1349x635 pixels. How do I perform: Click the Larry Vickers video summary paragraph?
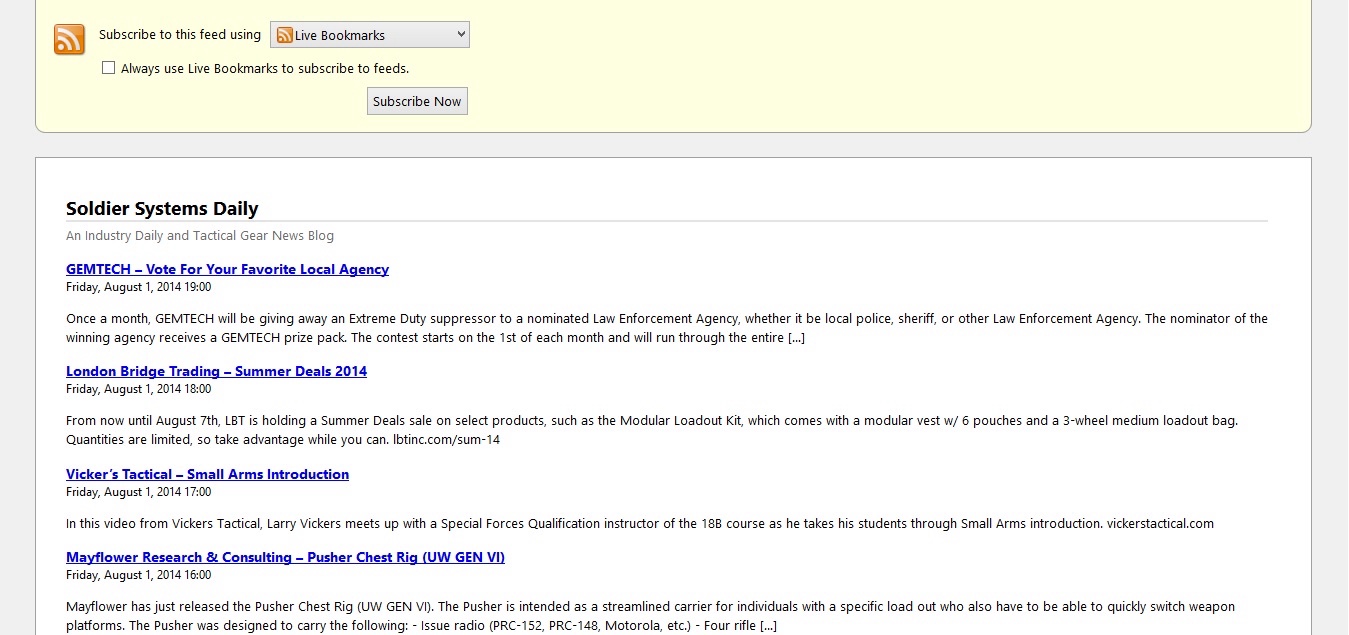pos(640,523)
